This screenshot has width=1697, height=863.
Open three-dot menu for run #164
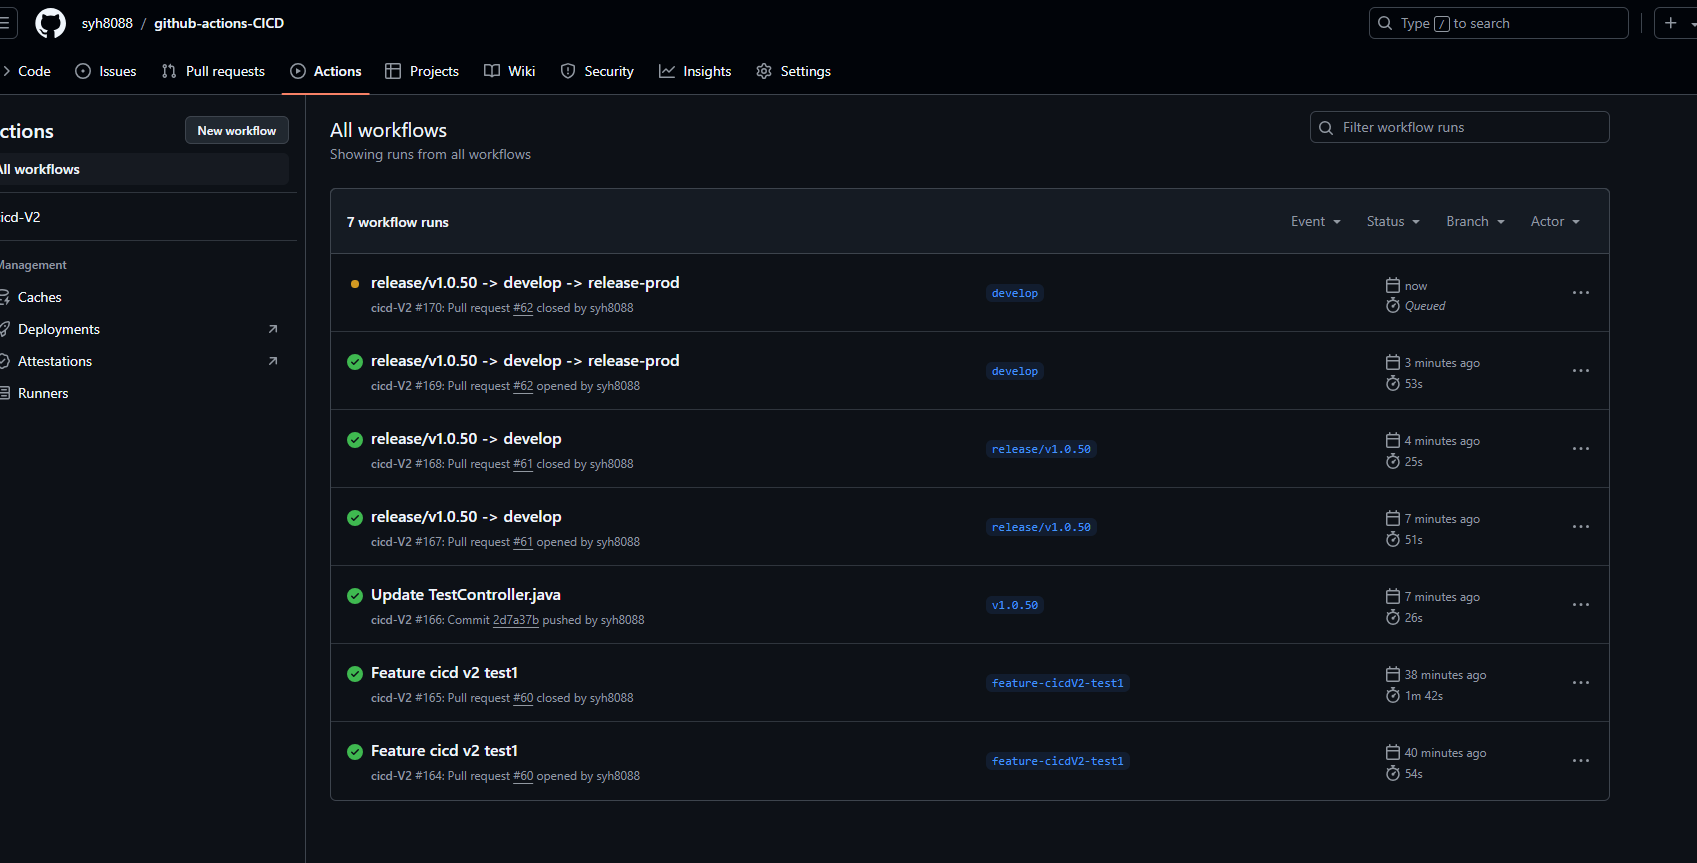point(1581,761)
